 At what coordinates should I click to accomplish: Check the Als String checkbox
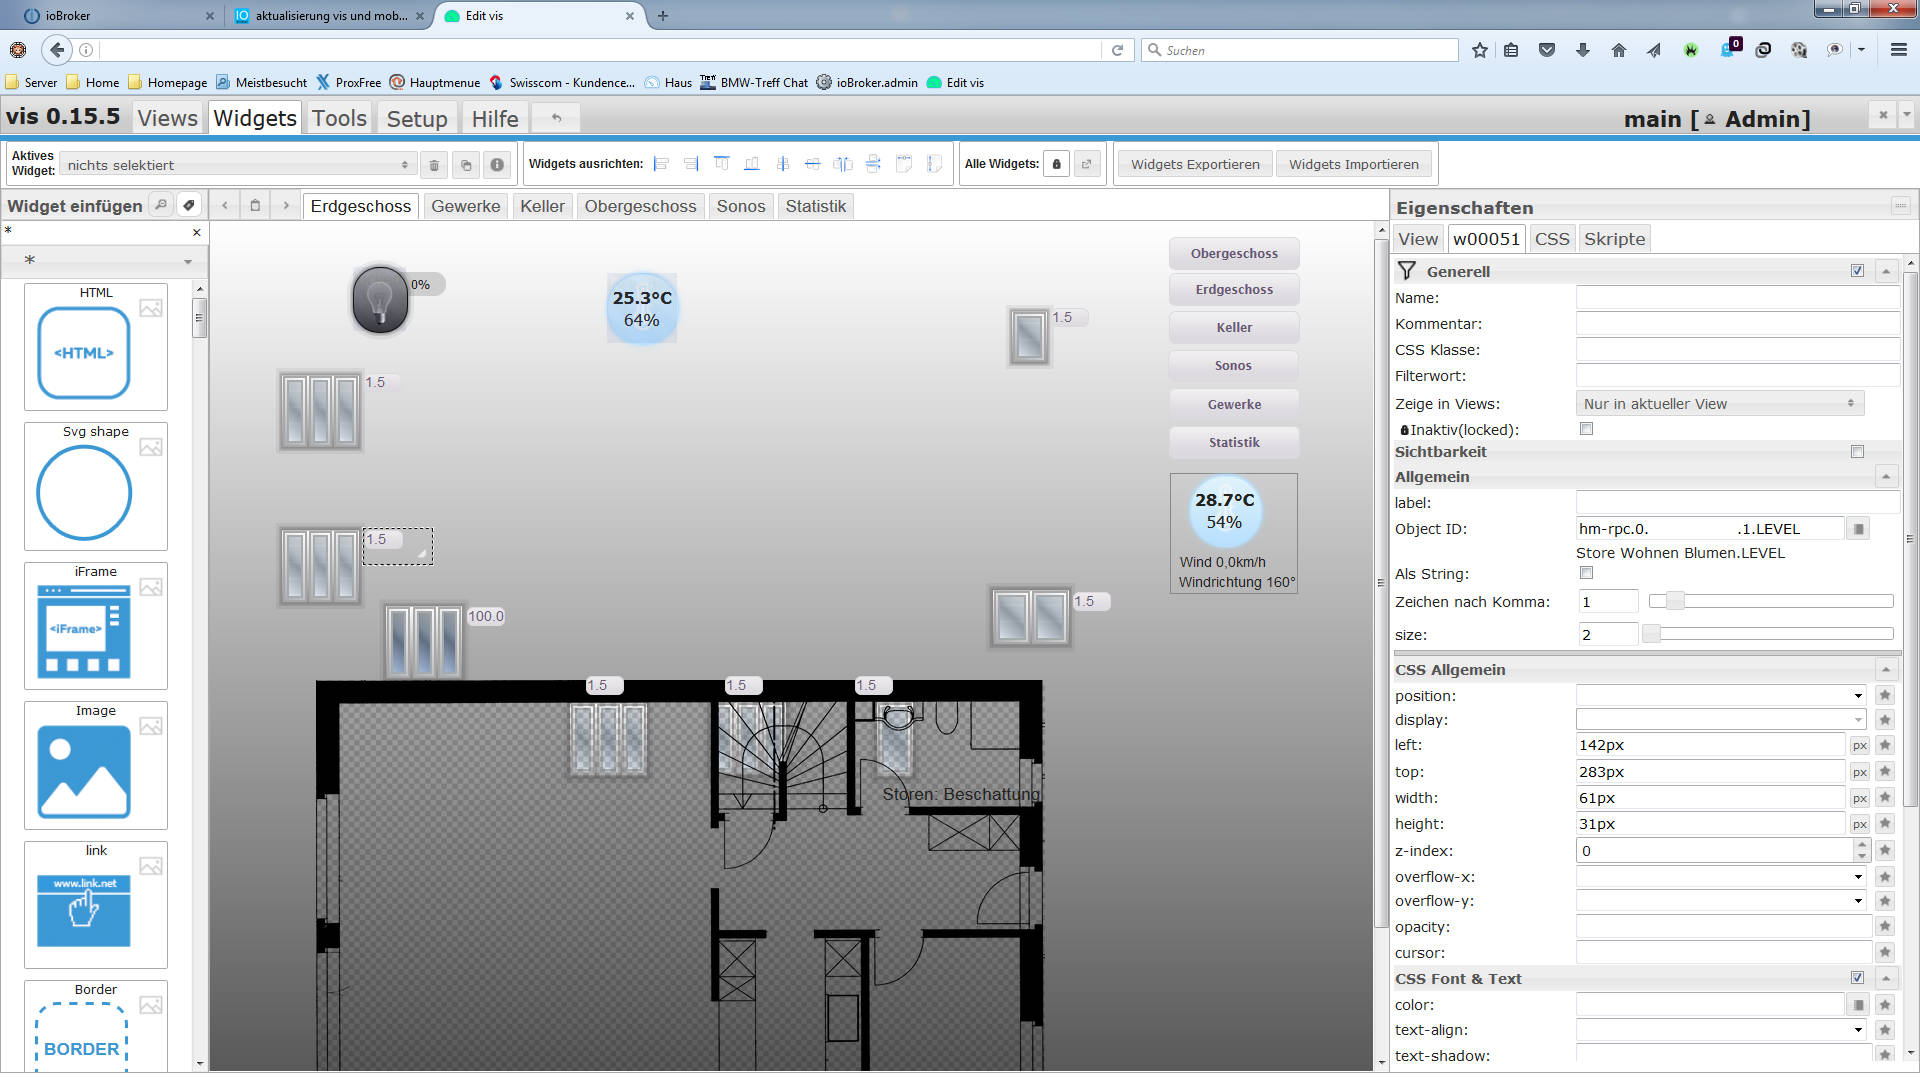click(1586, 573)
